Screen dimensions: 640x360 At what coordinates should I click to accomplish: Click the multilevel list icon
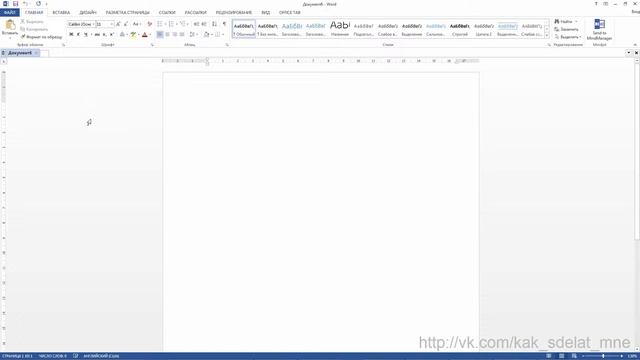(182, 24)
